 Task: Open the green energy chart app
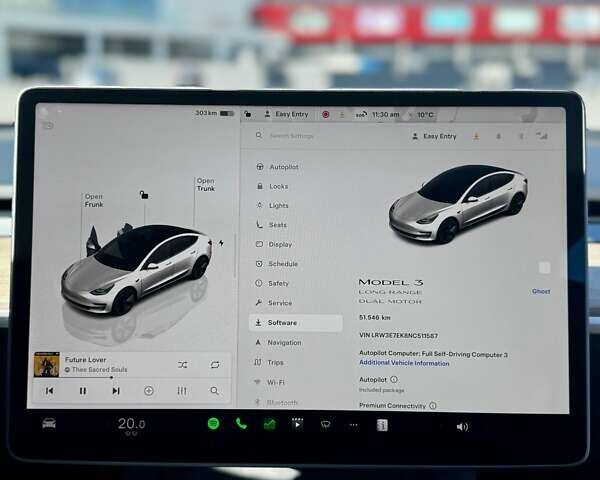(269, 424)
